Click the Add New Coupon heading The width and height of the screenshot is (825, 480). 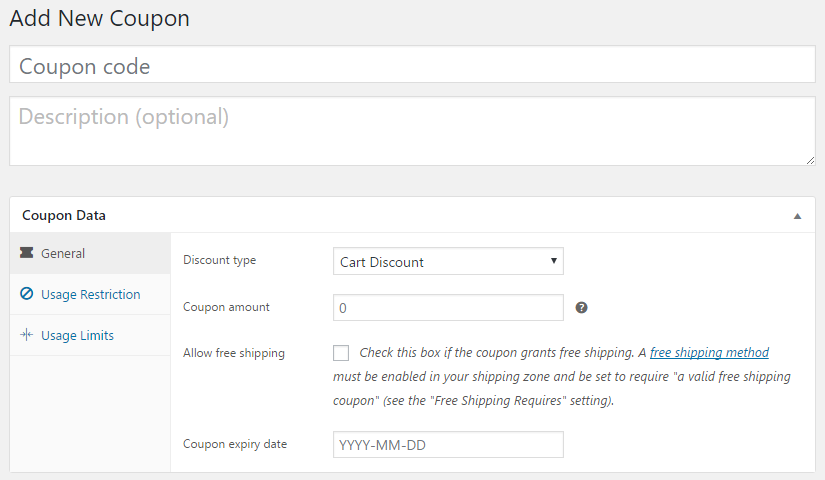tap(99, 18)
